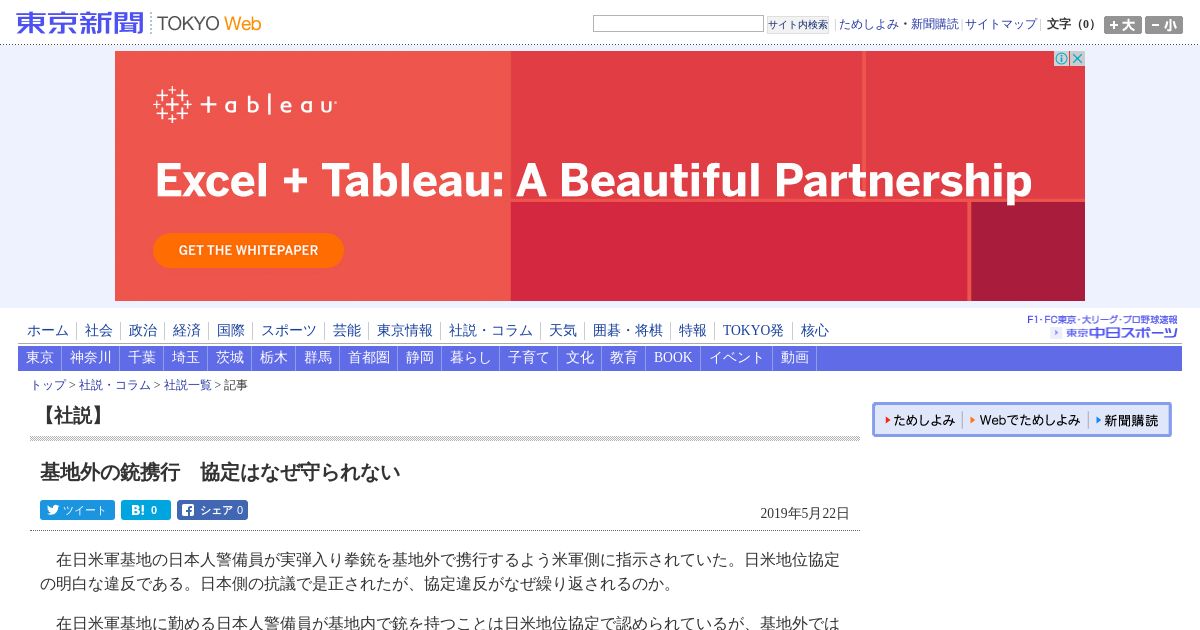Close the Tableau ad with X icon
The image size is (1200, 630).
point(1077,59)
